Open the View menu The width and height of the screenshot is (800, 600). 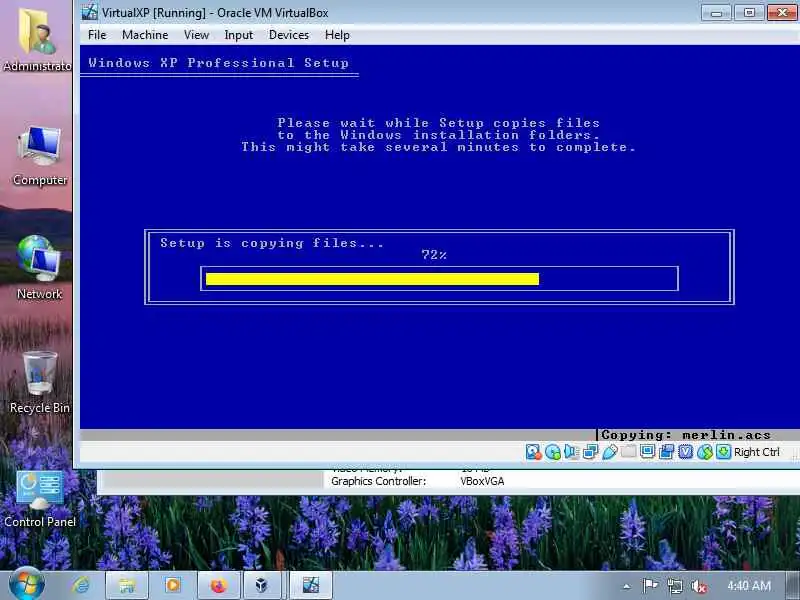click(x=196, y=35)
